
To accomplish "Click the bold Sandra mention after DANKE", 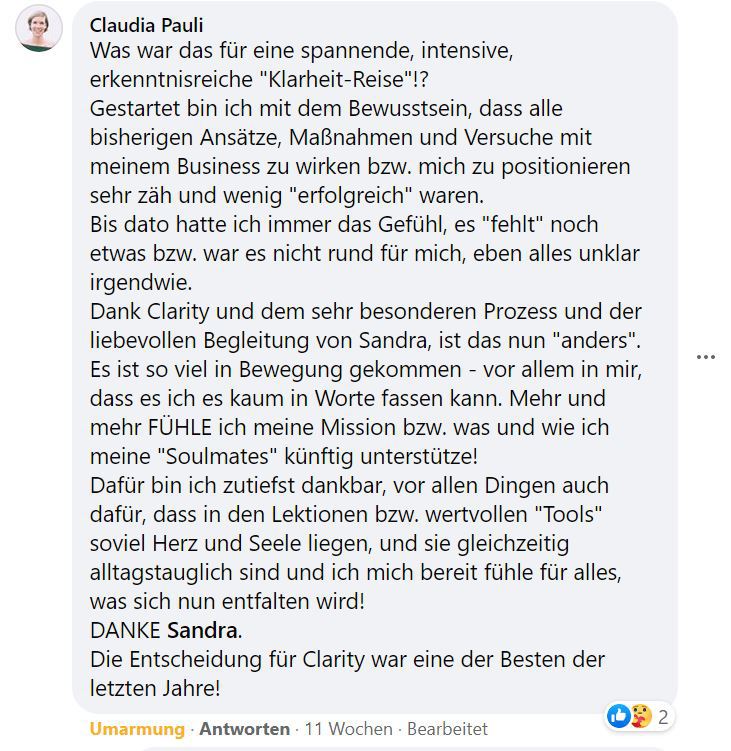I will (203, 631).
